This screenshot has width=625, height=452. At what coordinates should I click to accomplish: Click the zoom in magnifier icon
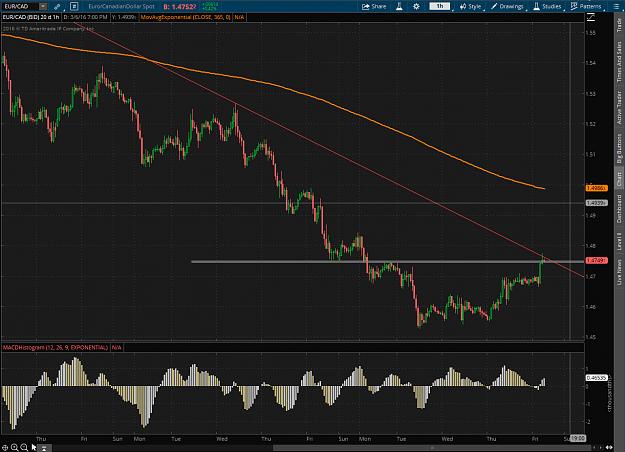(x=15, y=448)
